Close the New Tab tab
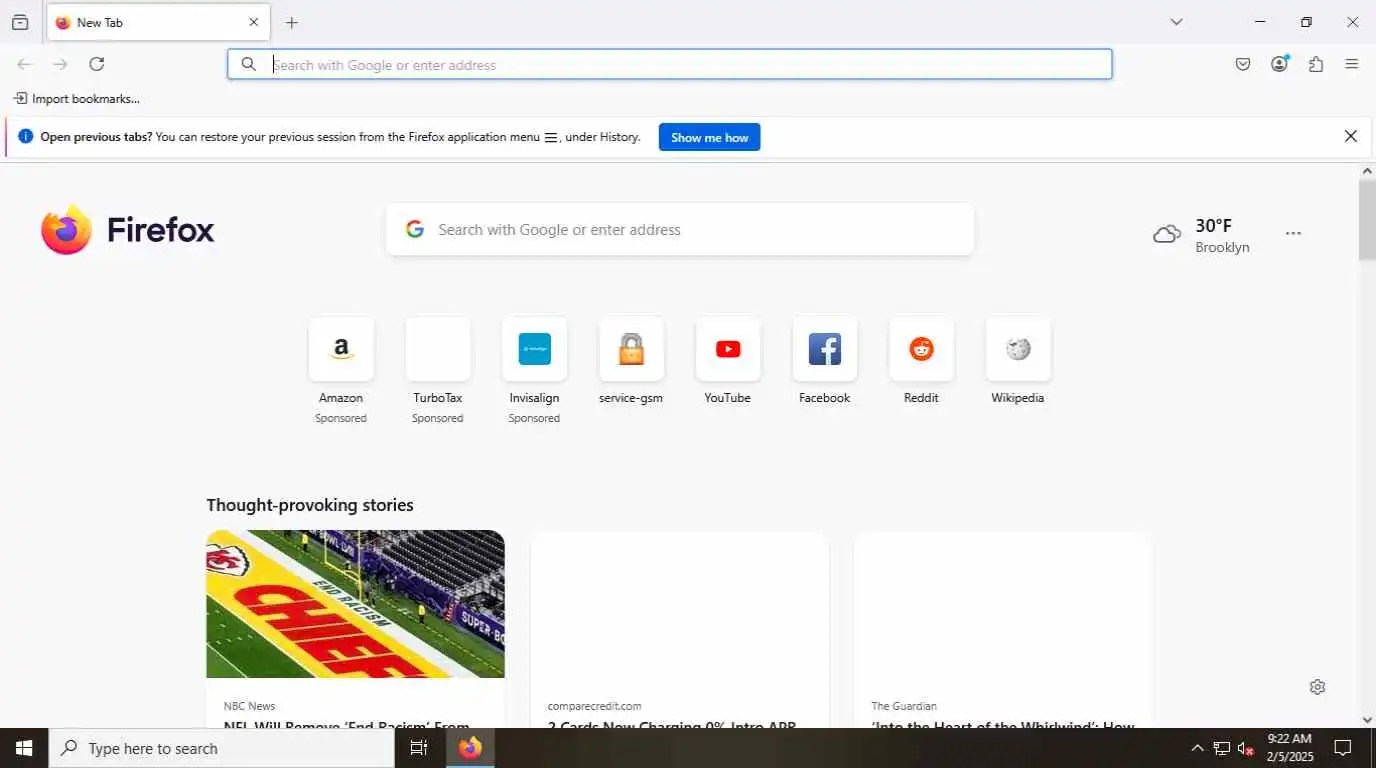The image size is (1376, 768). pos(253,22)
